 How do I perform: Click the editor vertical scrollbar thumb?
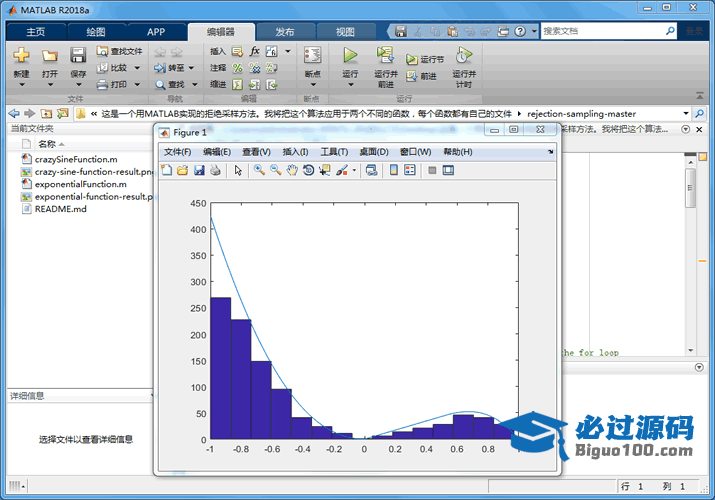point(690,188)
